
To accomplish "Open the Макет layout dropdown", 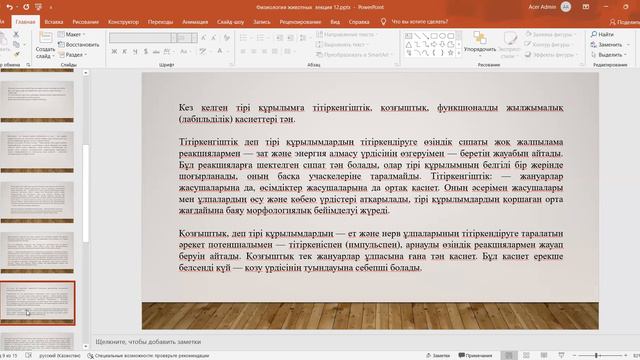I will pyautogui.click(x=72, y=34).
